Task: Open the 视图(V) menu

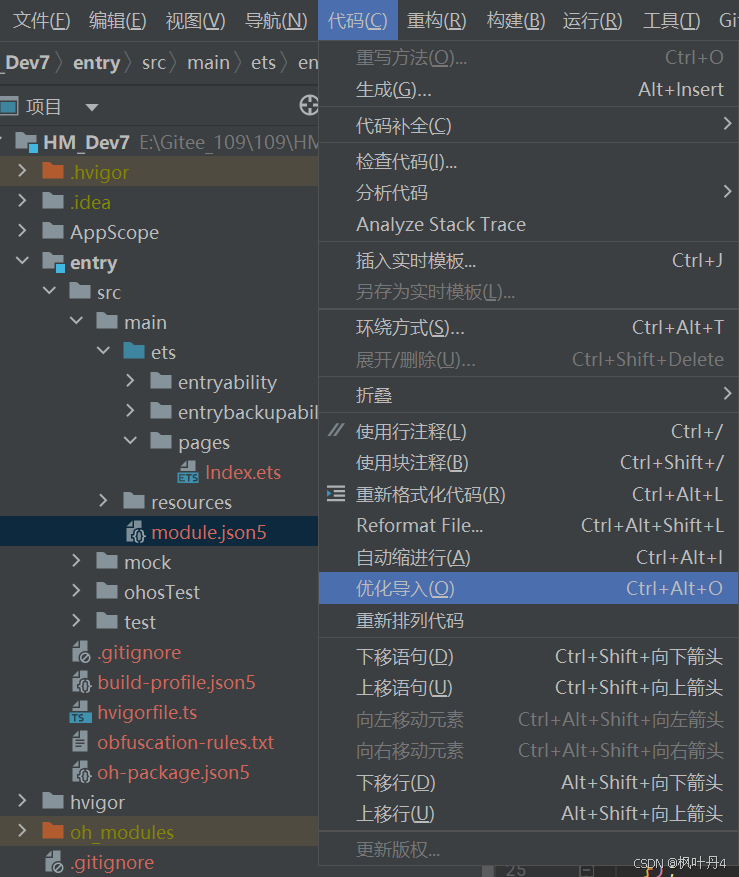Action: 196,21
